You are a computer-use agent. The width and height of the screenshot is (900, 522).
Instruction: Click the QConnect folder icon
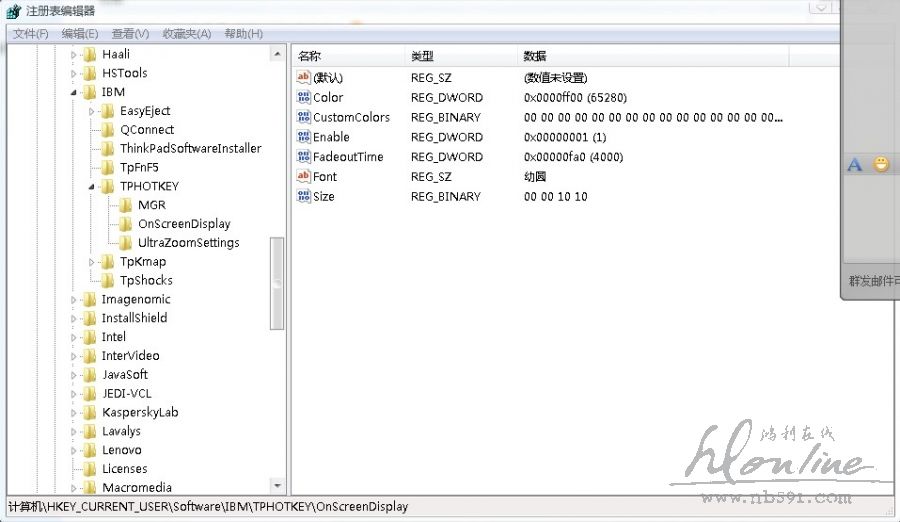tap(107, 130)
